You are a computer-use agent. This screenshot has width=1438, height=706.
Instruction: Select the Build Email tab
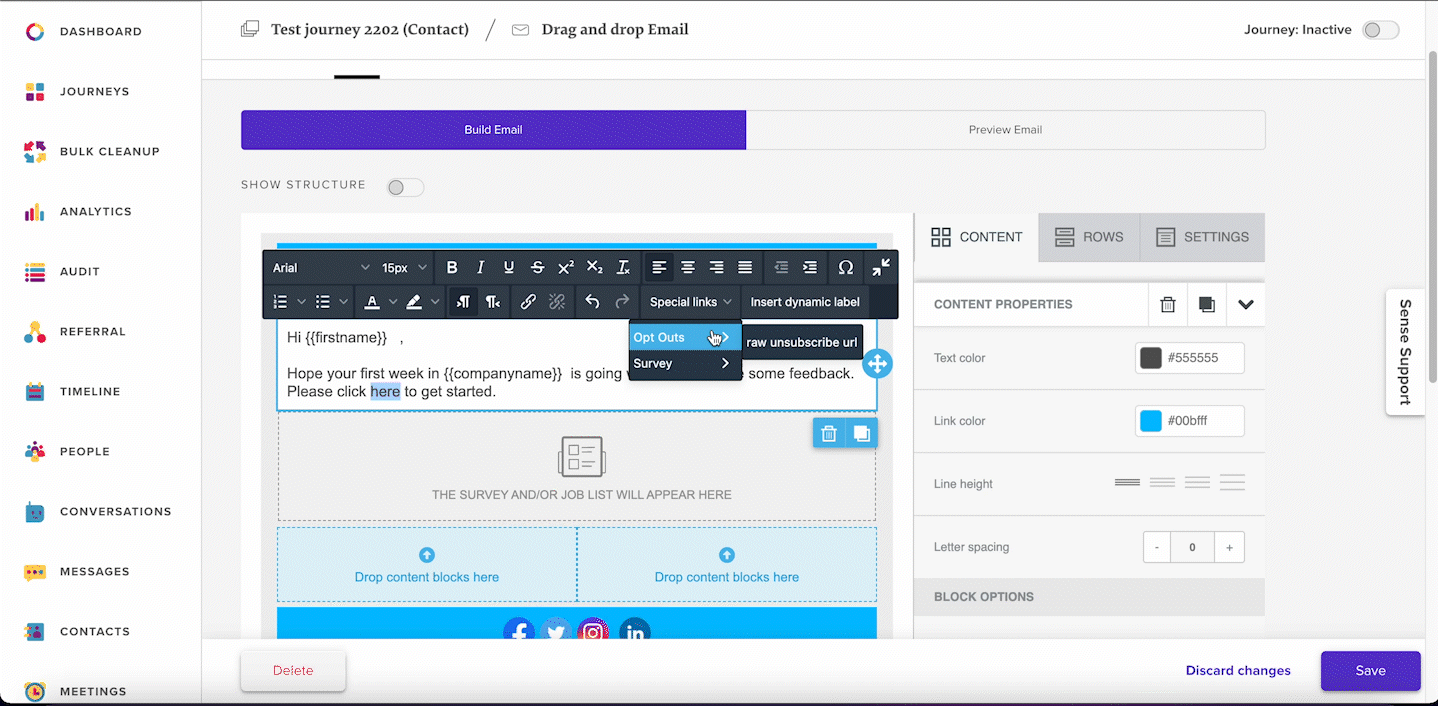click(x=493, y=130)
